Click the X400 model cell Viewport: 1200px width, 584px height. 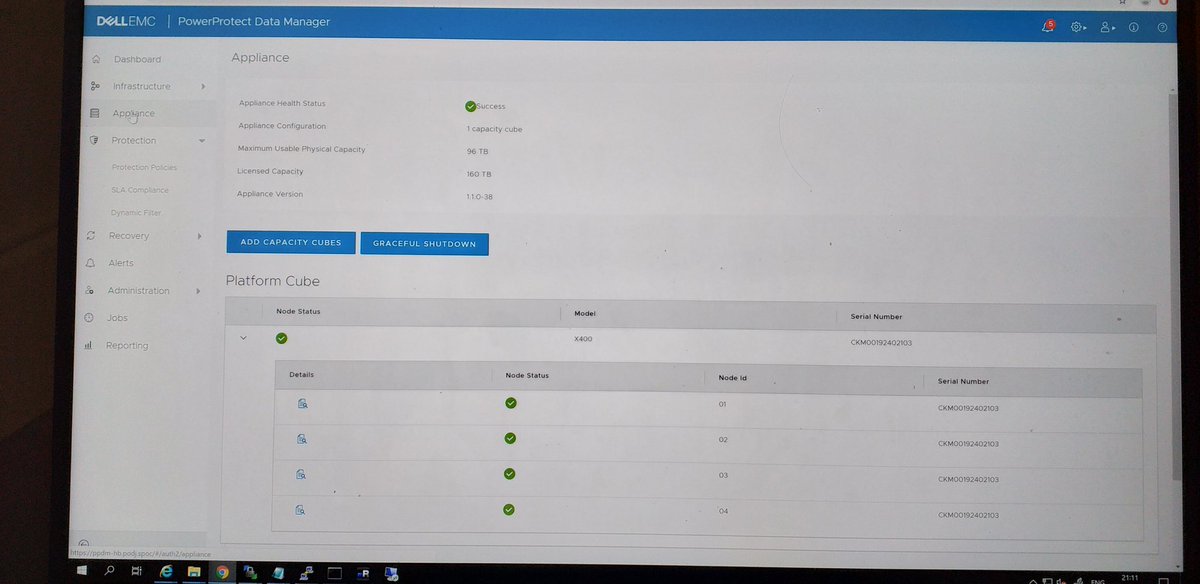point(583,340)
